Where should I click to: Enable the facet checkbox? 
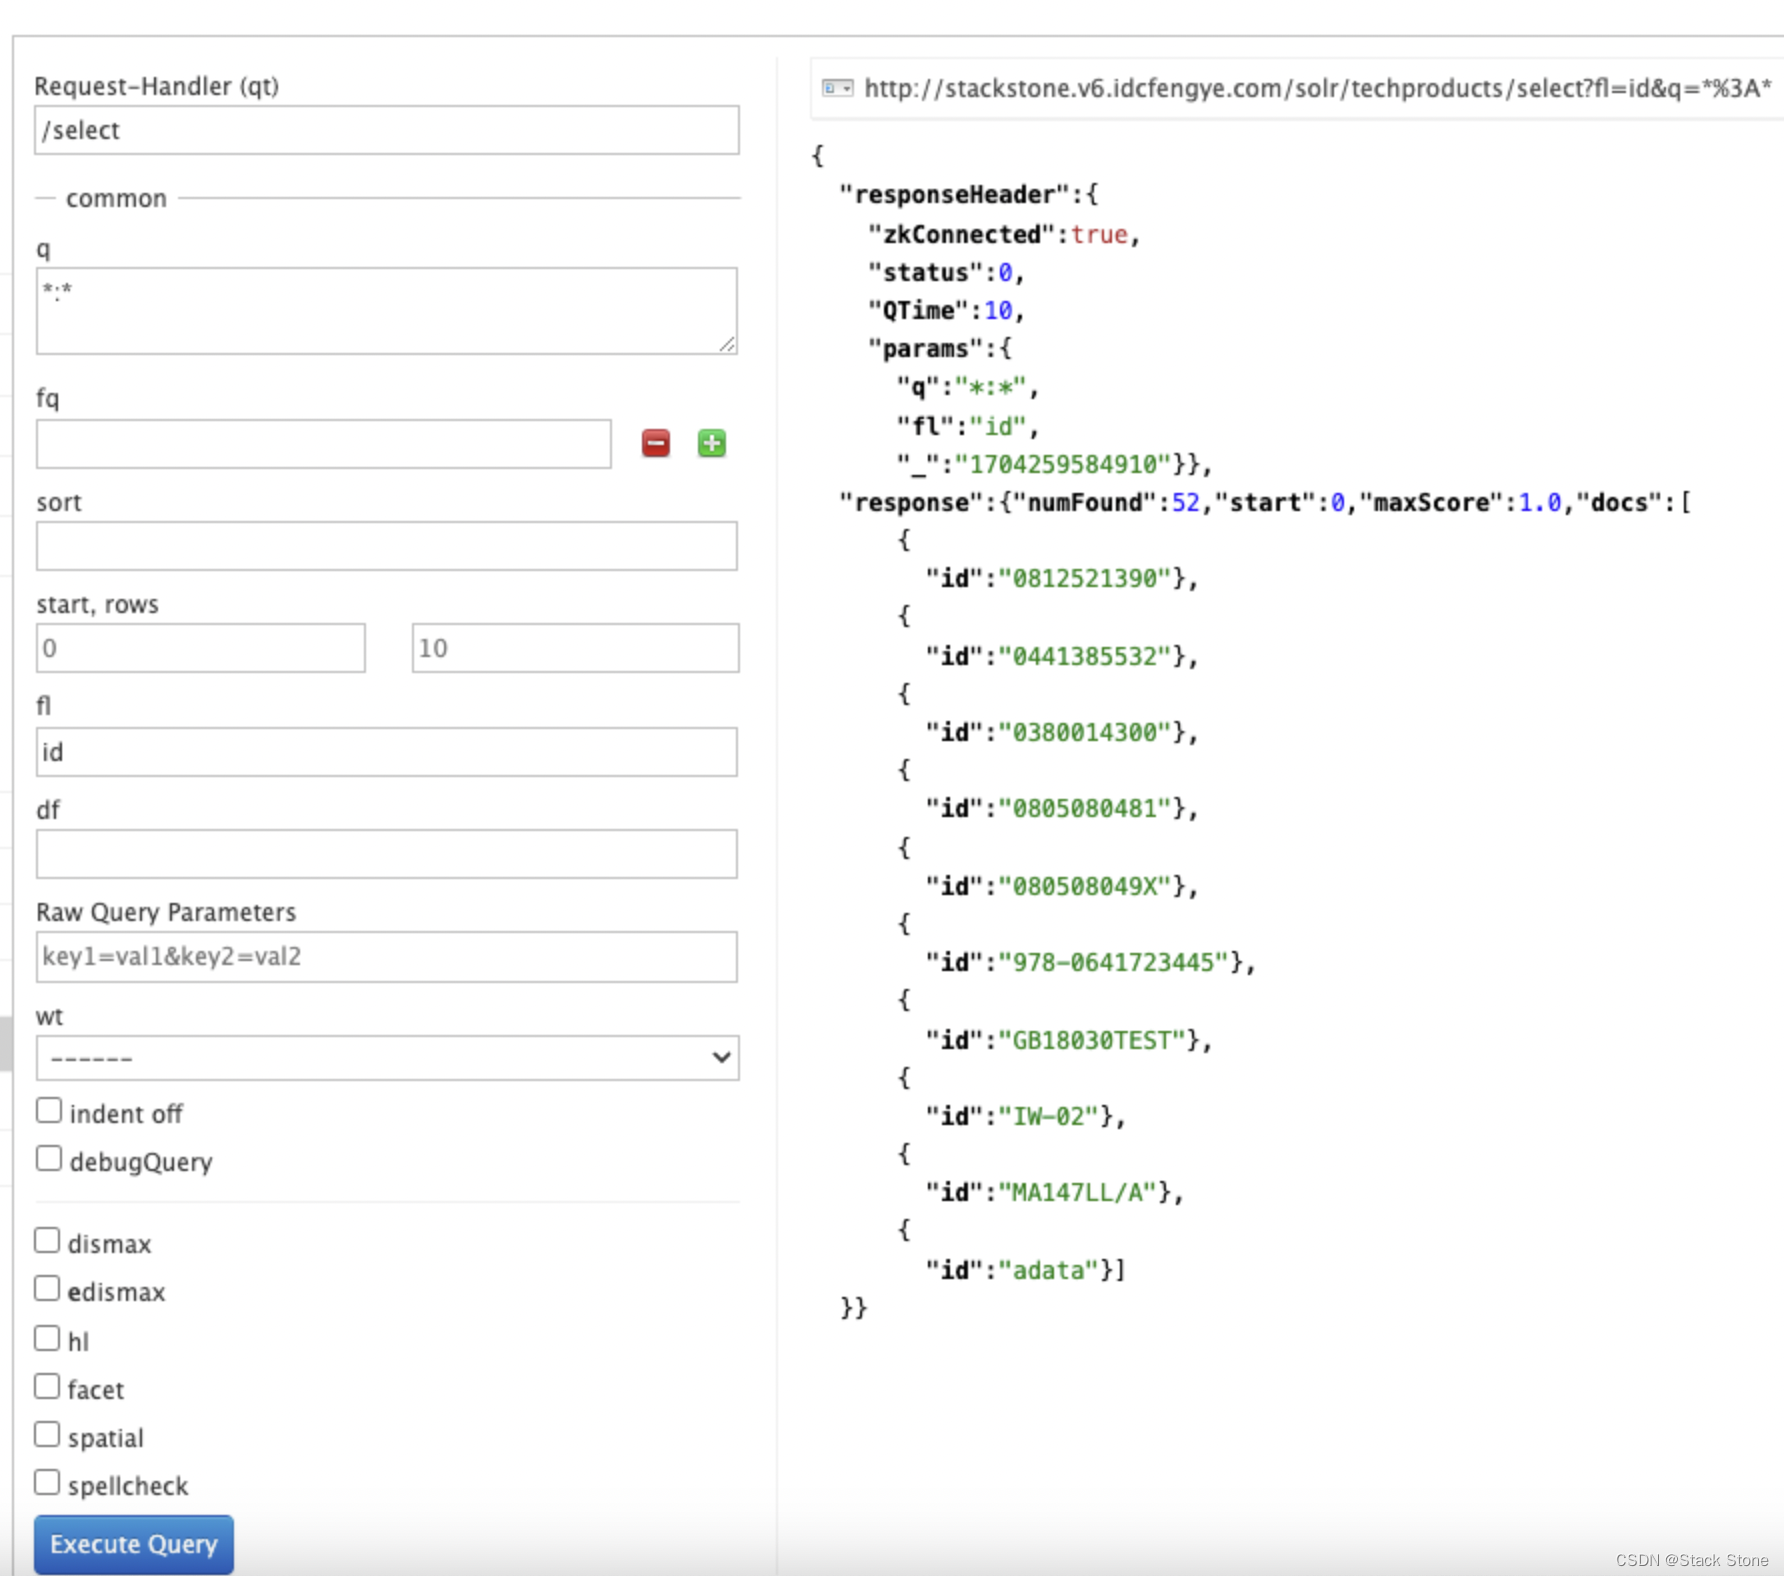(x=47, y=1386)
